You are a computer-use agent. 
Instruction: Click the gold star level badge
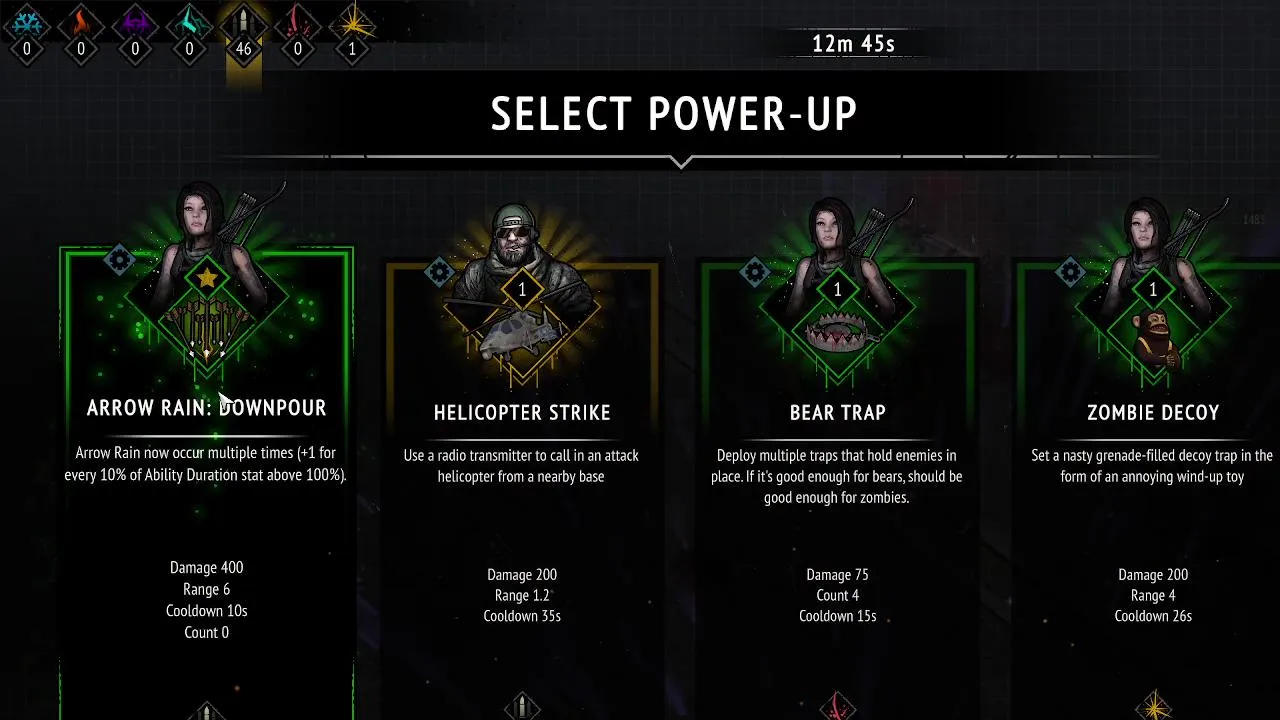(207, 278)
